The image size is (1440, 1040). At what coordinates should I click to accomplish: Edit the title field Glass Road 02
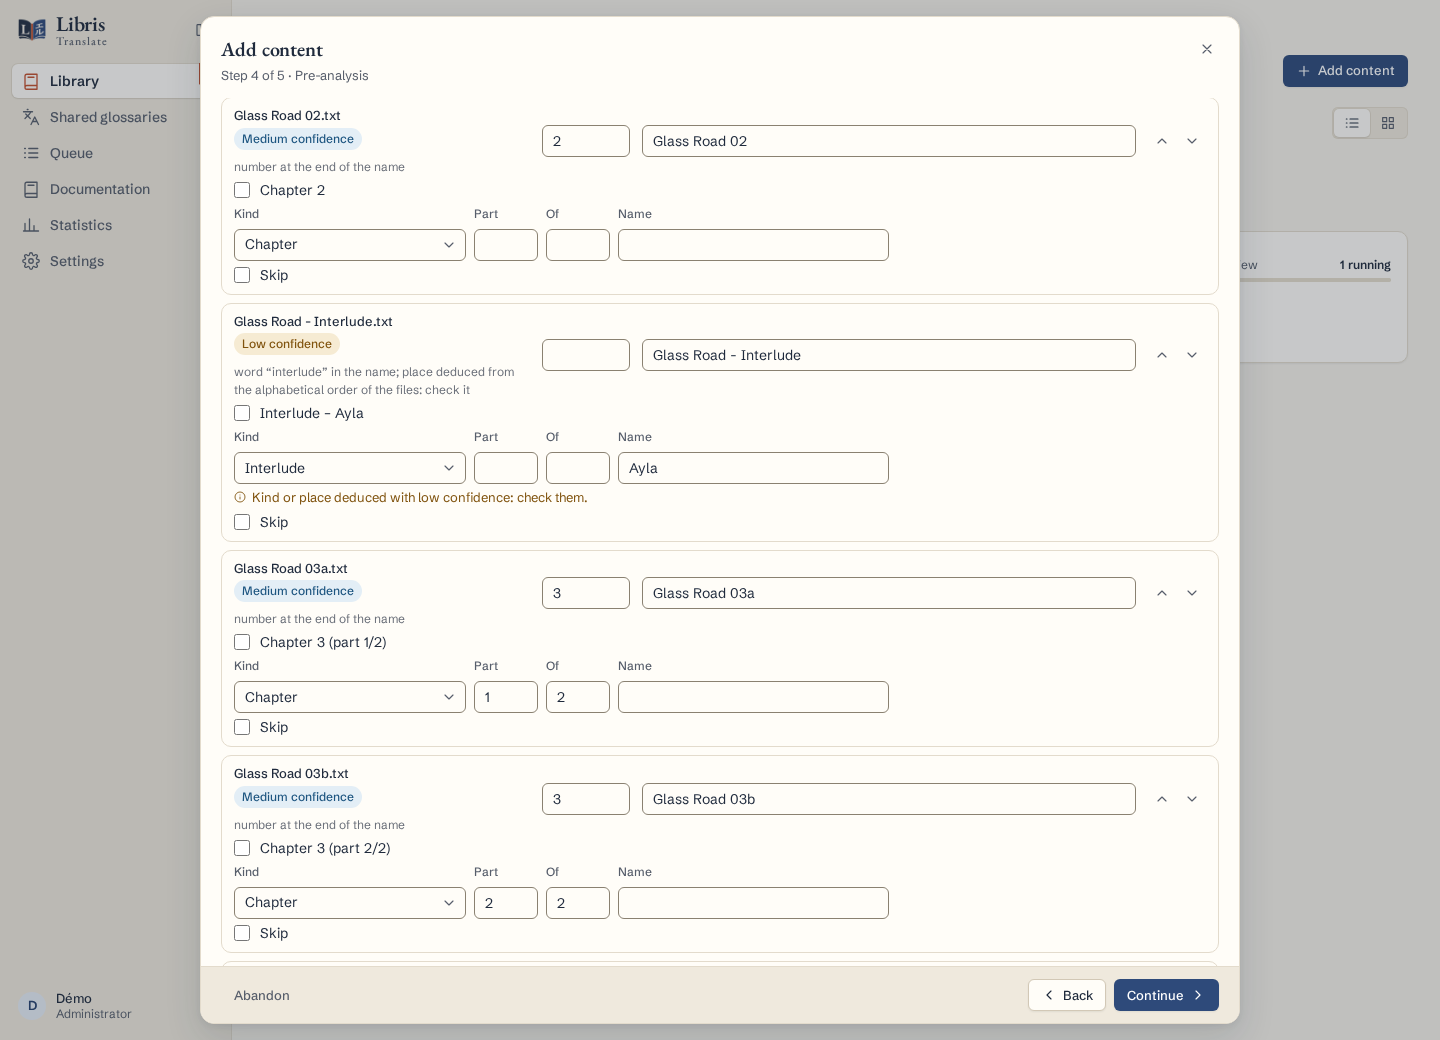tap(889, 141)
